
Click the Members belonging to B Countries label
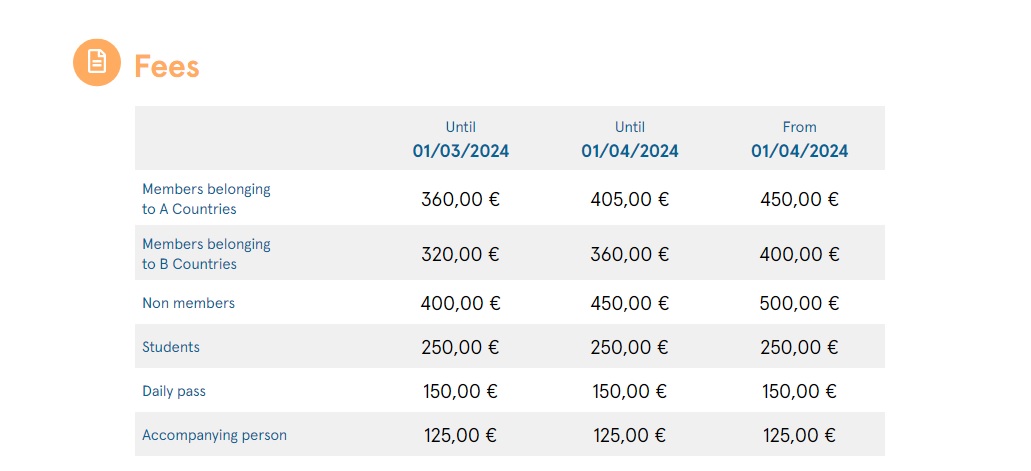206,254
